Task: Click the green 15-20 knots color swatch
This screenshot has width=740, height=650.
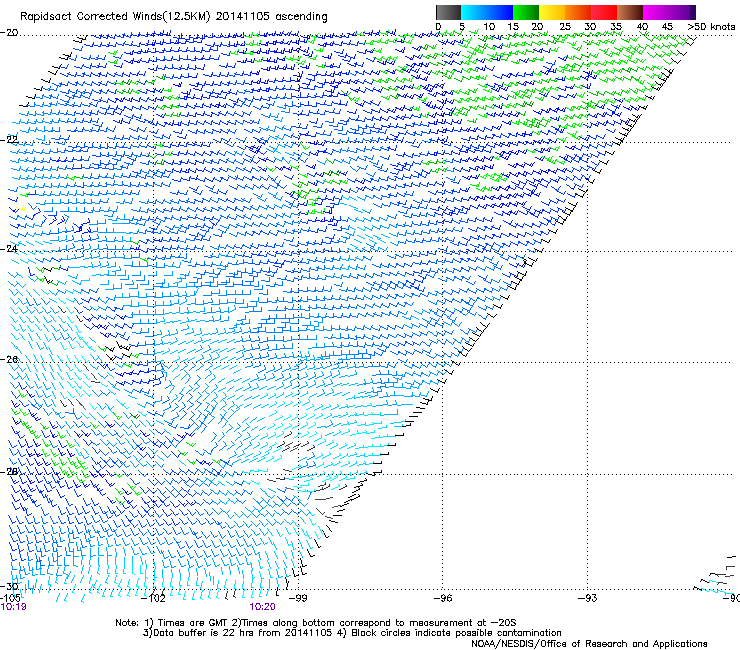Action: [526, 12]
